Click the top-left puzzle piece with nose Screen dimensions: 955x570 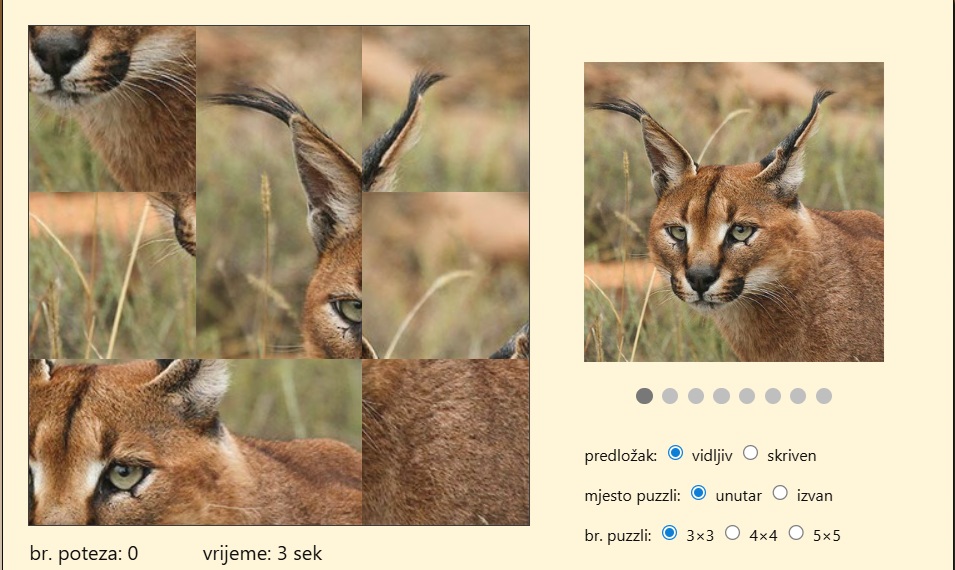tap(112, 108)
